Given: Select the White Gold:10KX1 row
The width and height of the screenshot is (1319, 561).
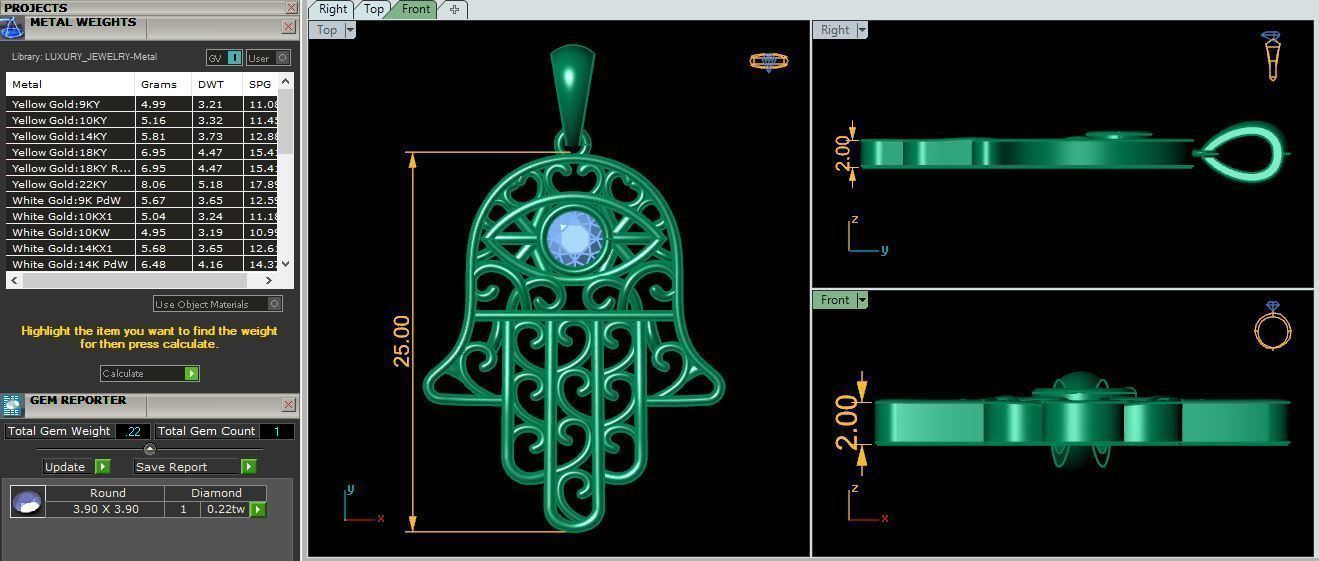Looking at the screenshot, I should tap(142, 216).
